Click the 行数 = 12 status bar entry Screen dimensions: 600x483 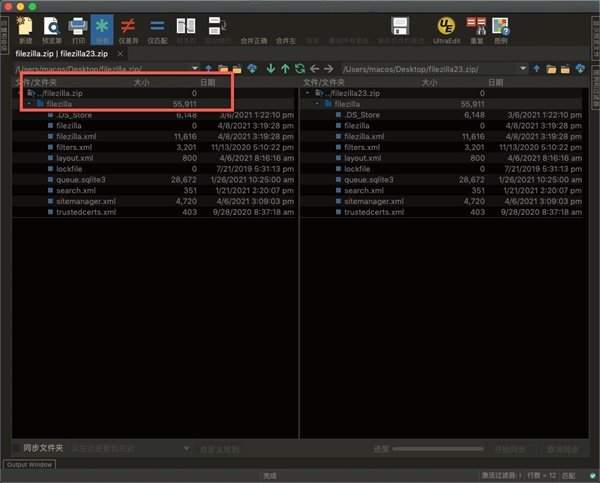tap(541, 475)
